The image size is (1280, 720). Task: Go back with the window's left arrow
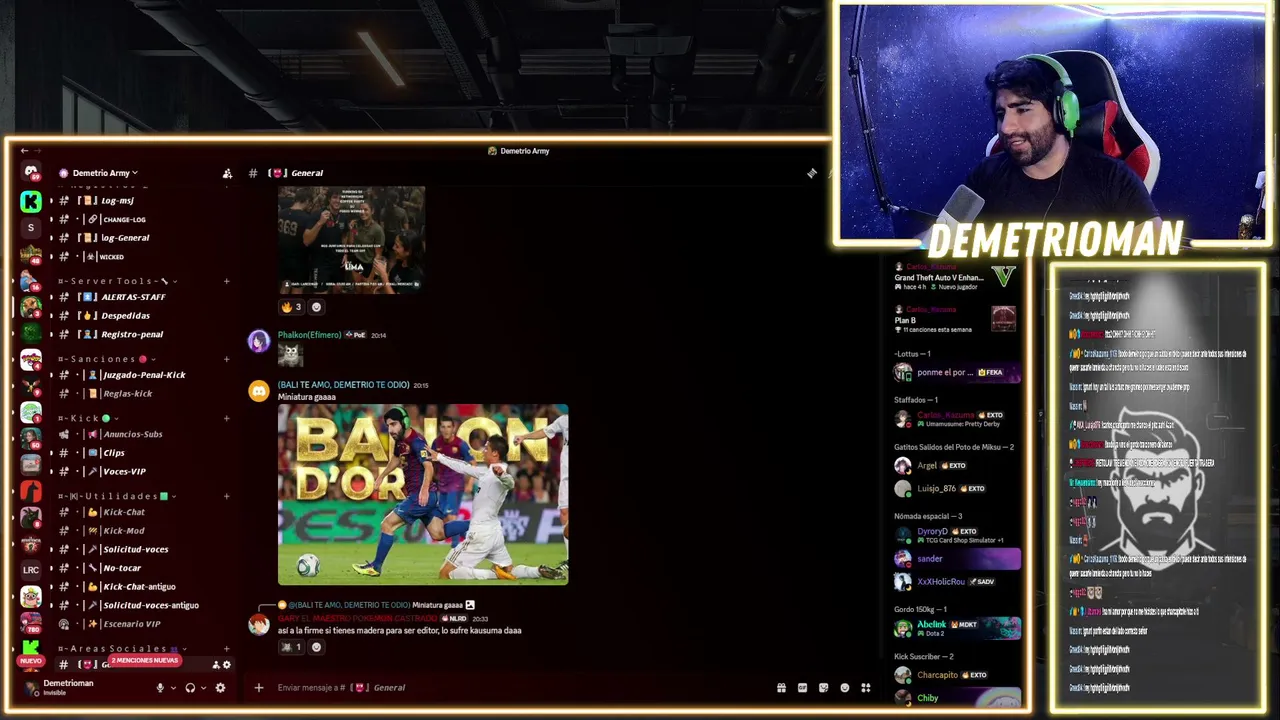tap(24, 151)
